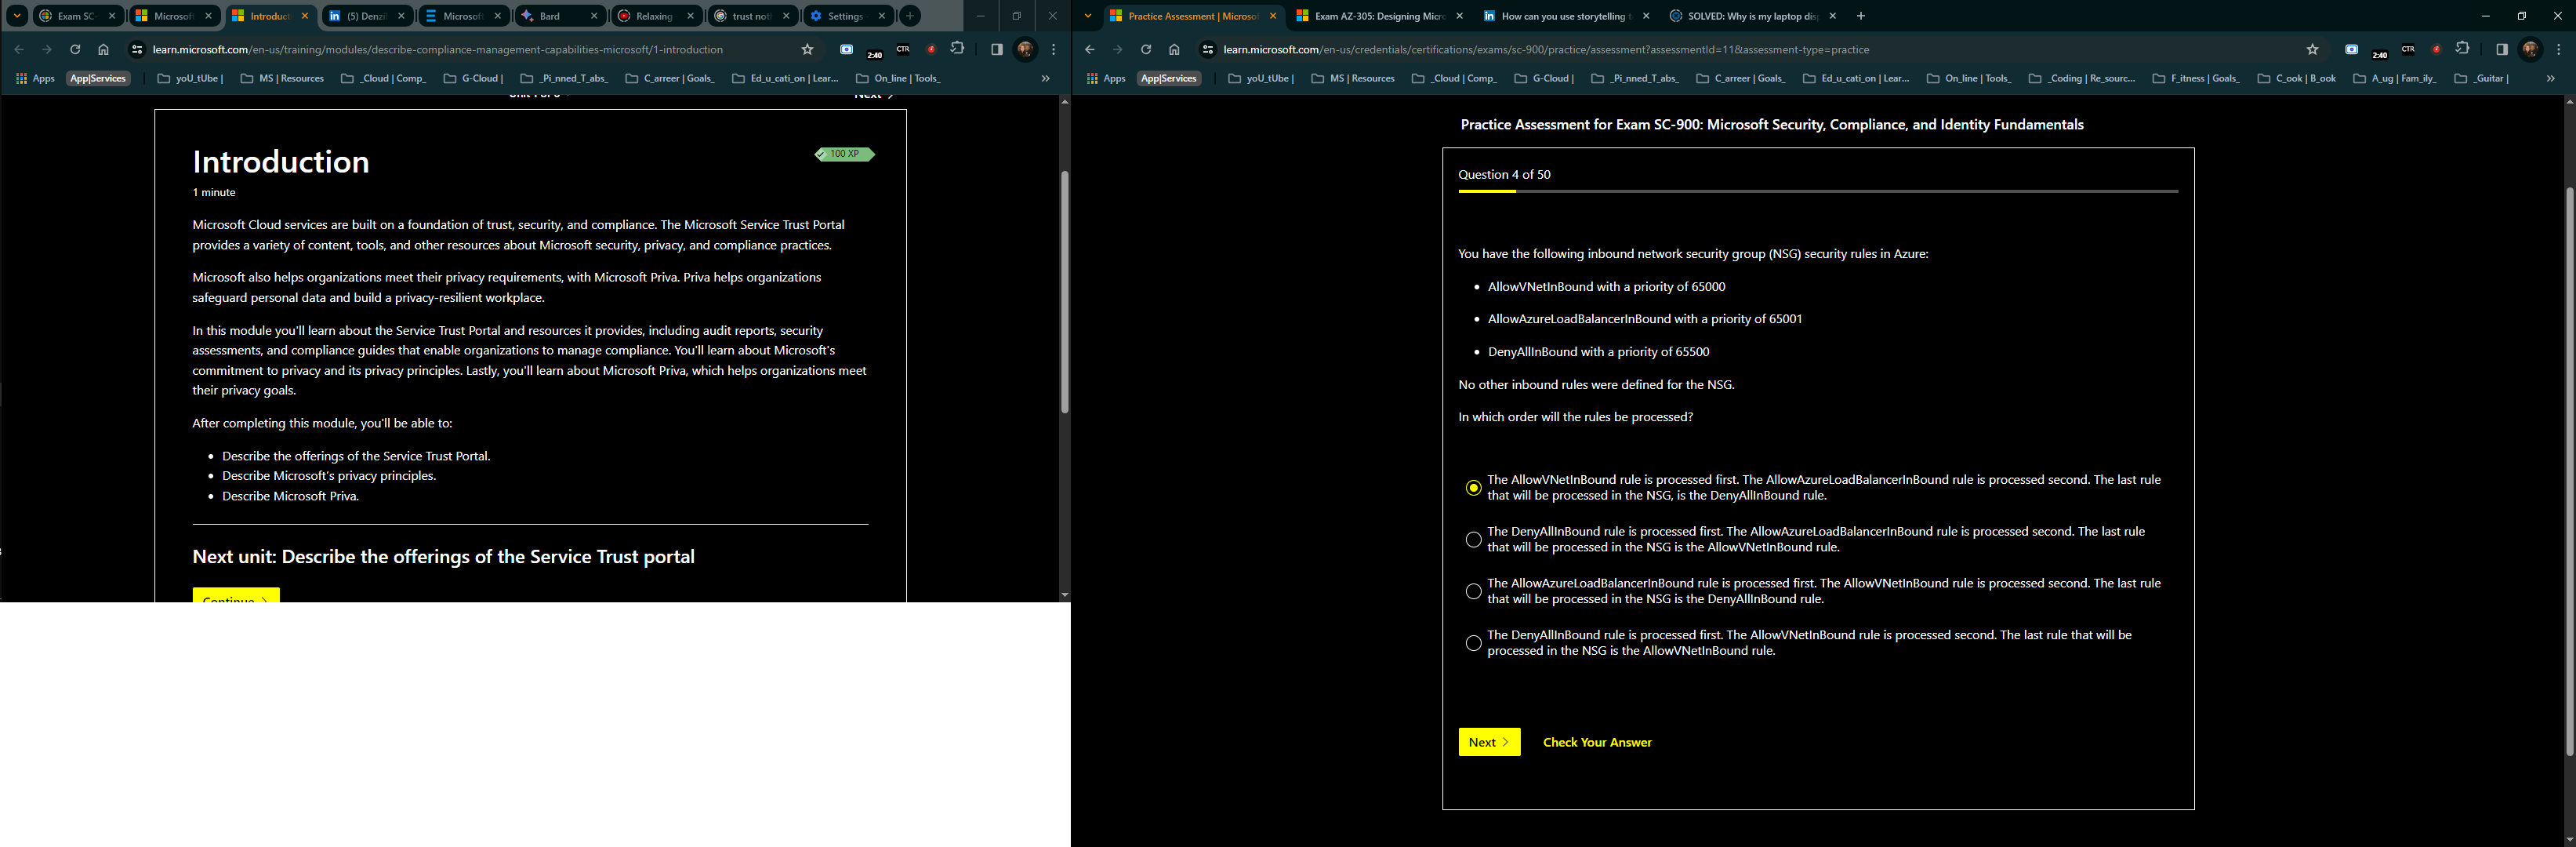
Task: Open profile avatar in left browser window
Action: click(1025, 49)
